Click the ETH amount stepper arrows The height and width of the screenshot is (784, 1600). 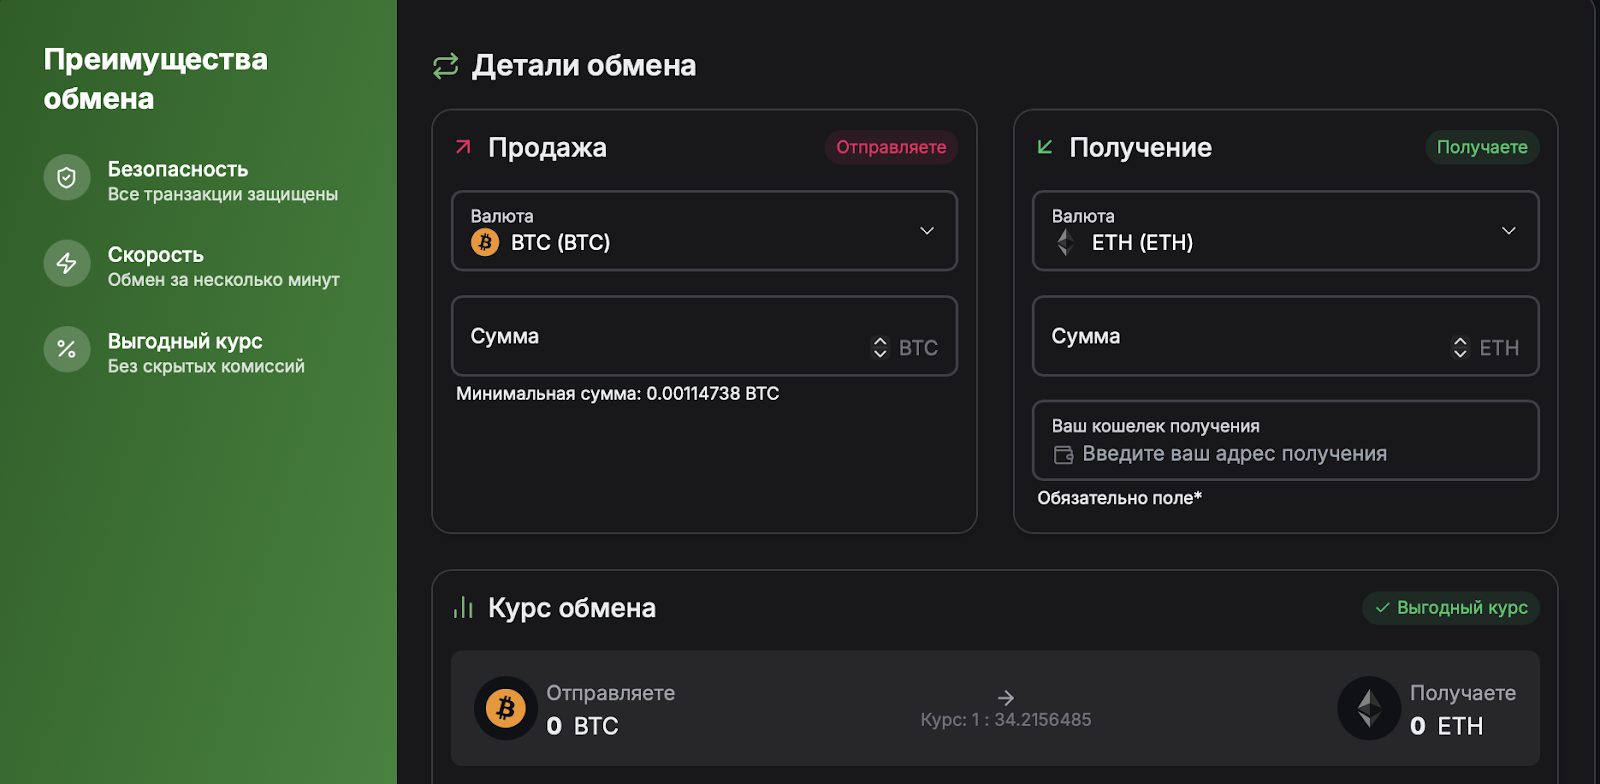[1460, 347]
